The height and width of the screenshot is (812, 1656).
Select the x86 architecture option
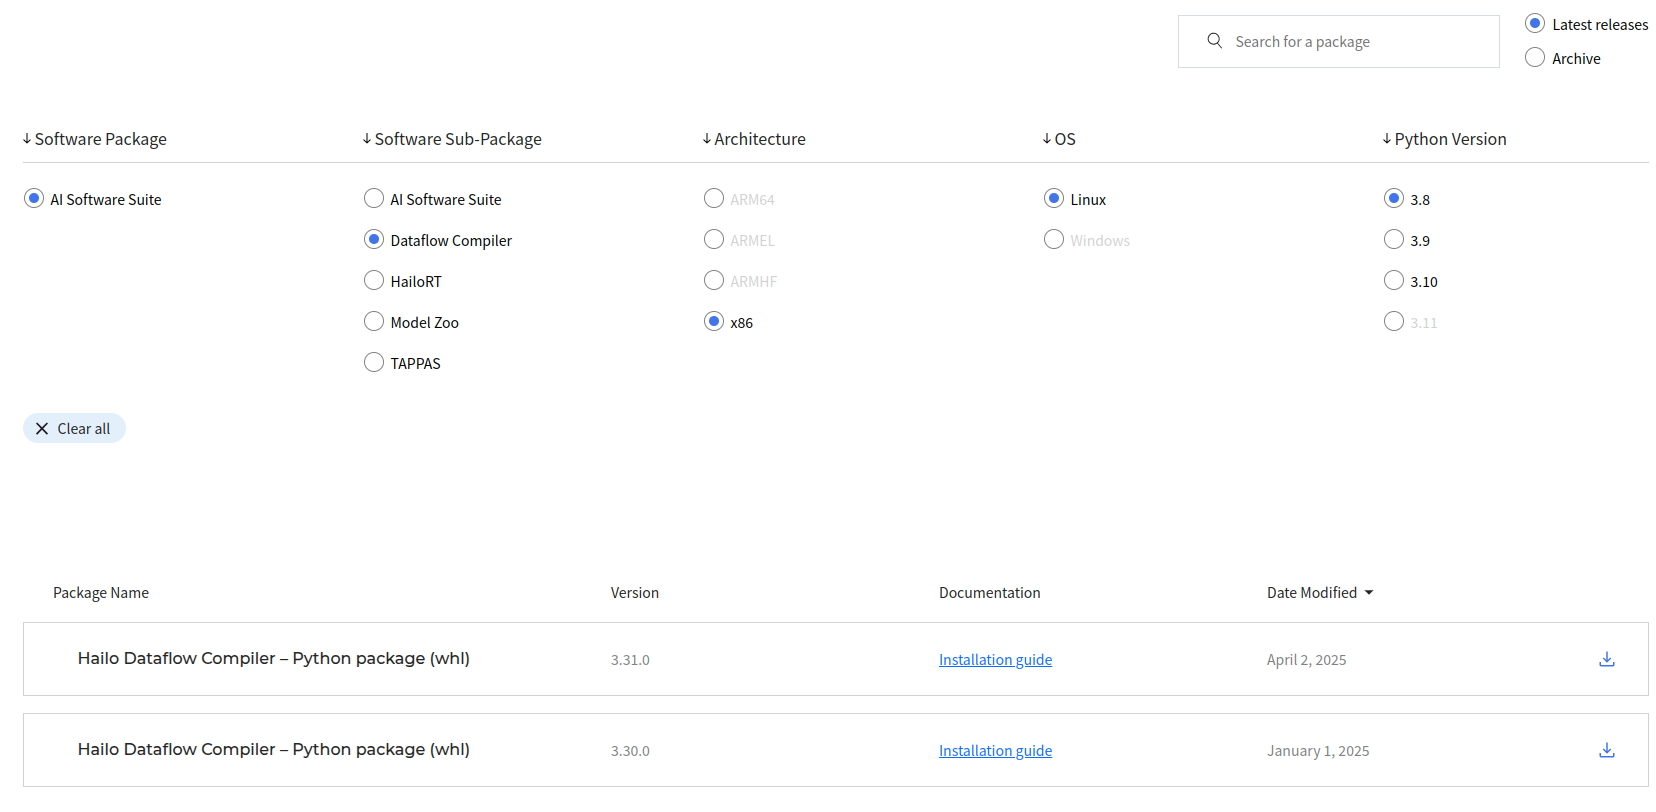[714, 322]
